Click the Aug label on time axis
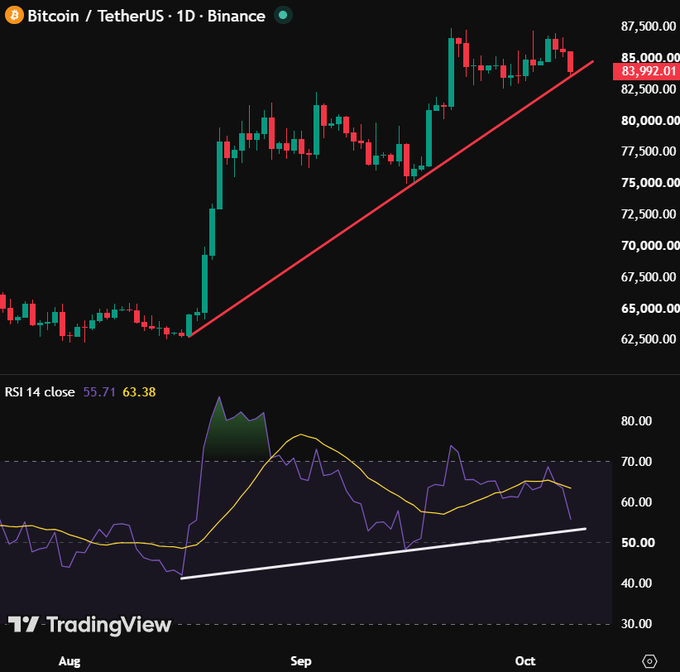Image resolution: width=680 pixels, height=672 pixels. tap(69, 661)
